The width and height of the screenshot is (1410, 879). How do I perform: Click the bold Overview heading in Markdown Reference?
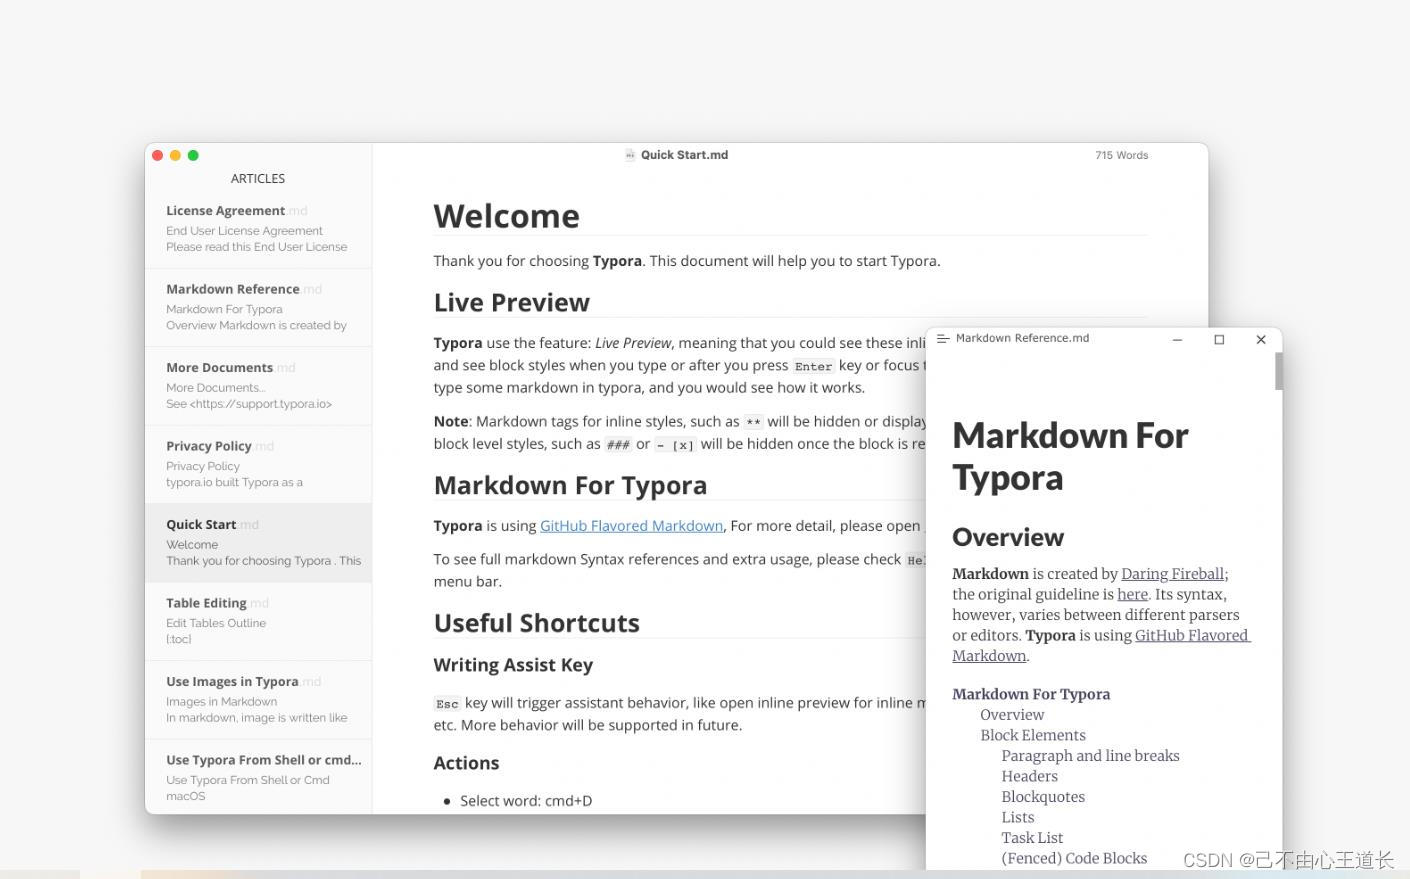click(1008, 537)
